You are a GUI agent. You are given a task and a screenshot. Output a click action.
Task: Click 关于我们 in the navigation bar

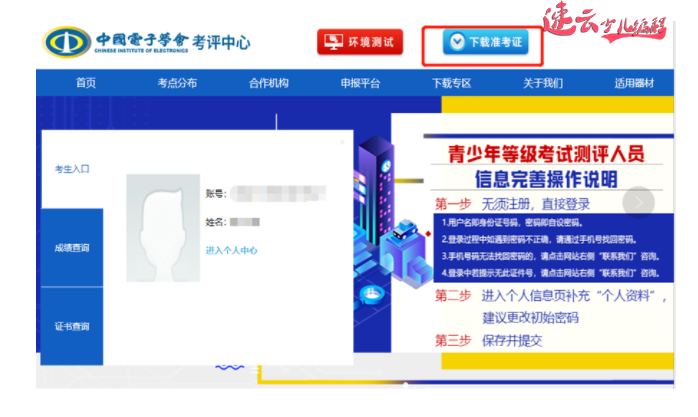(x=542, y=84)
